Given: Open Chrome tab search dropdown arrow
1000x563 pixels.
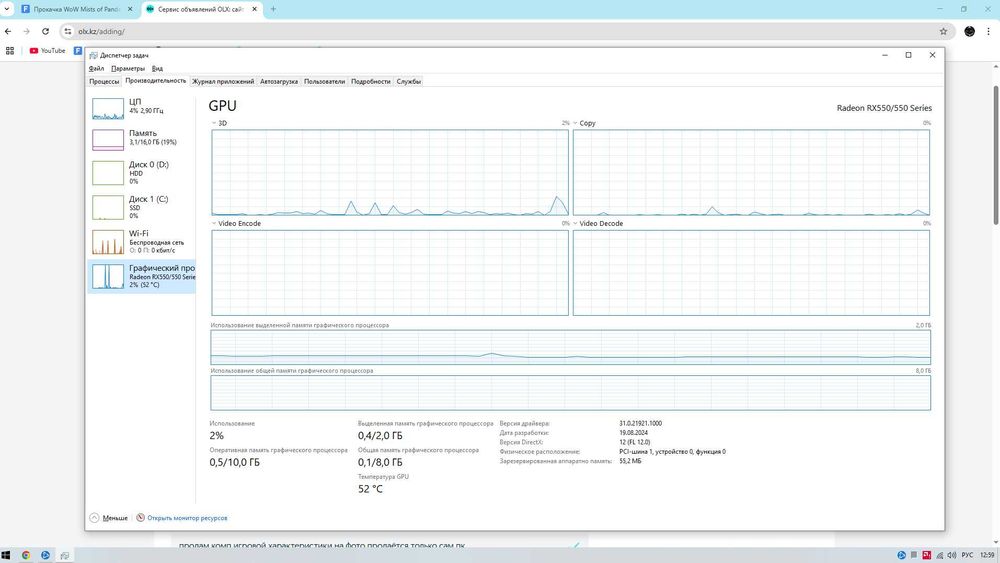Looking at the screenshot, I should 7,10.
